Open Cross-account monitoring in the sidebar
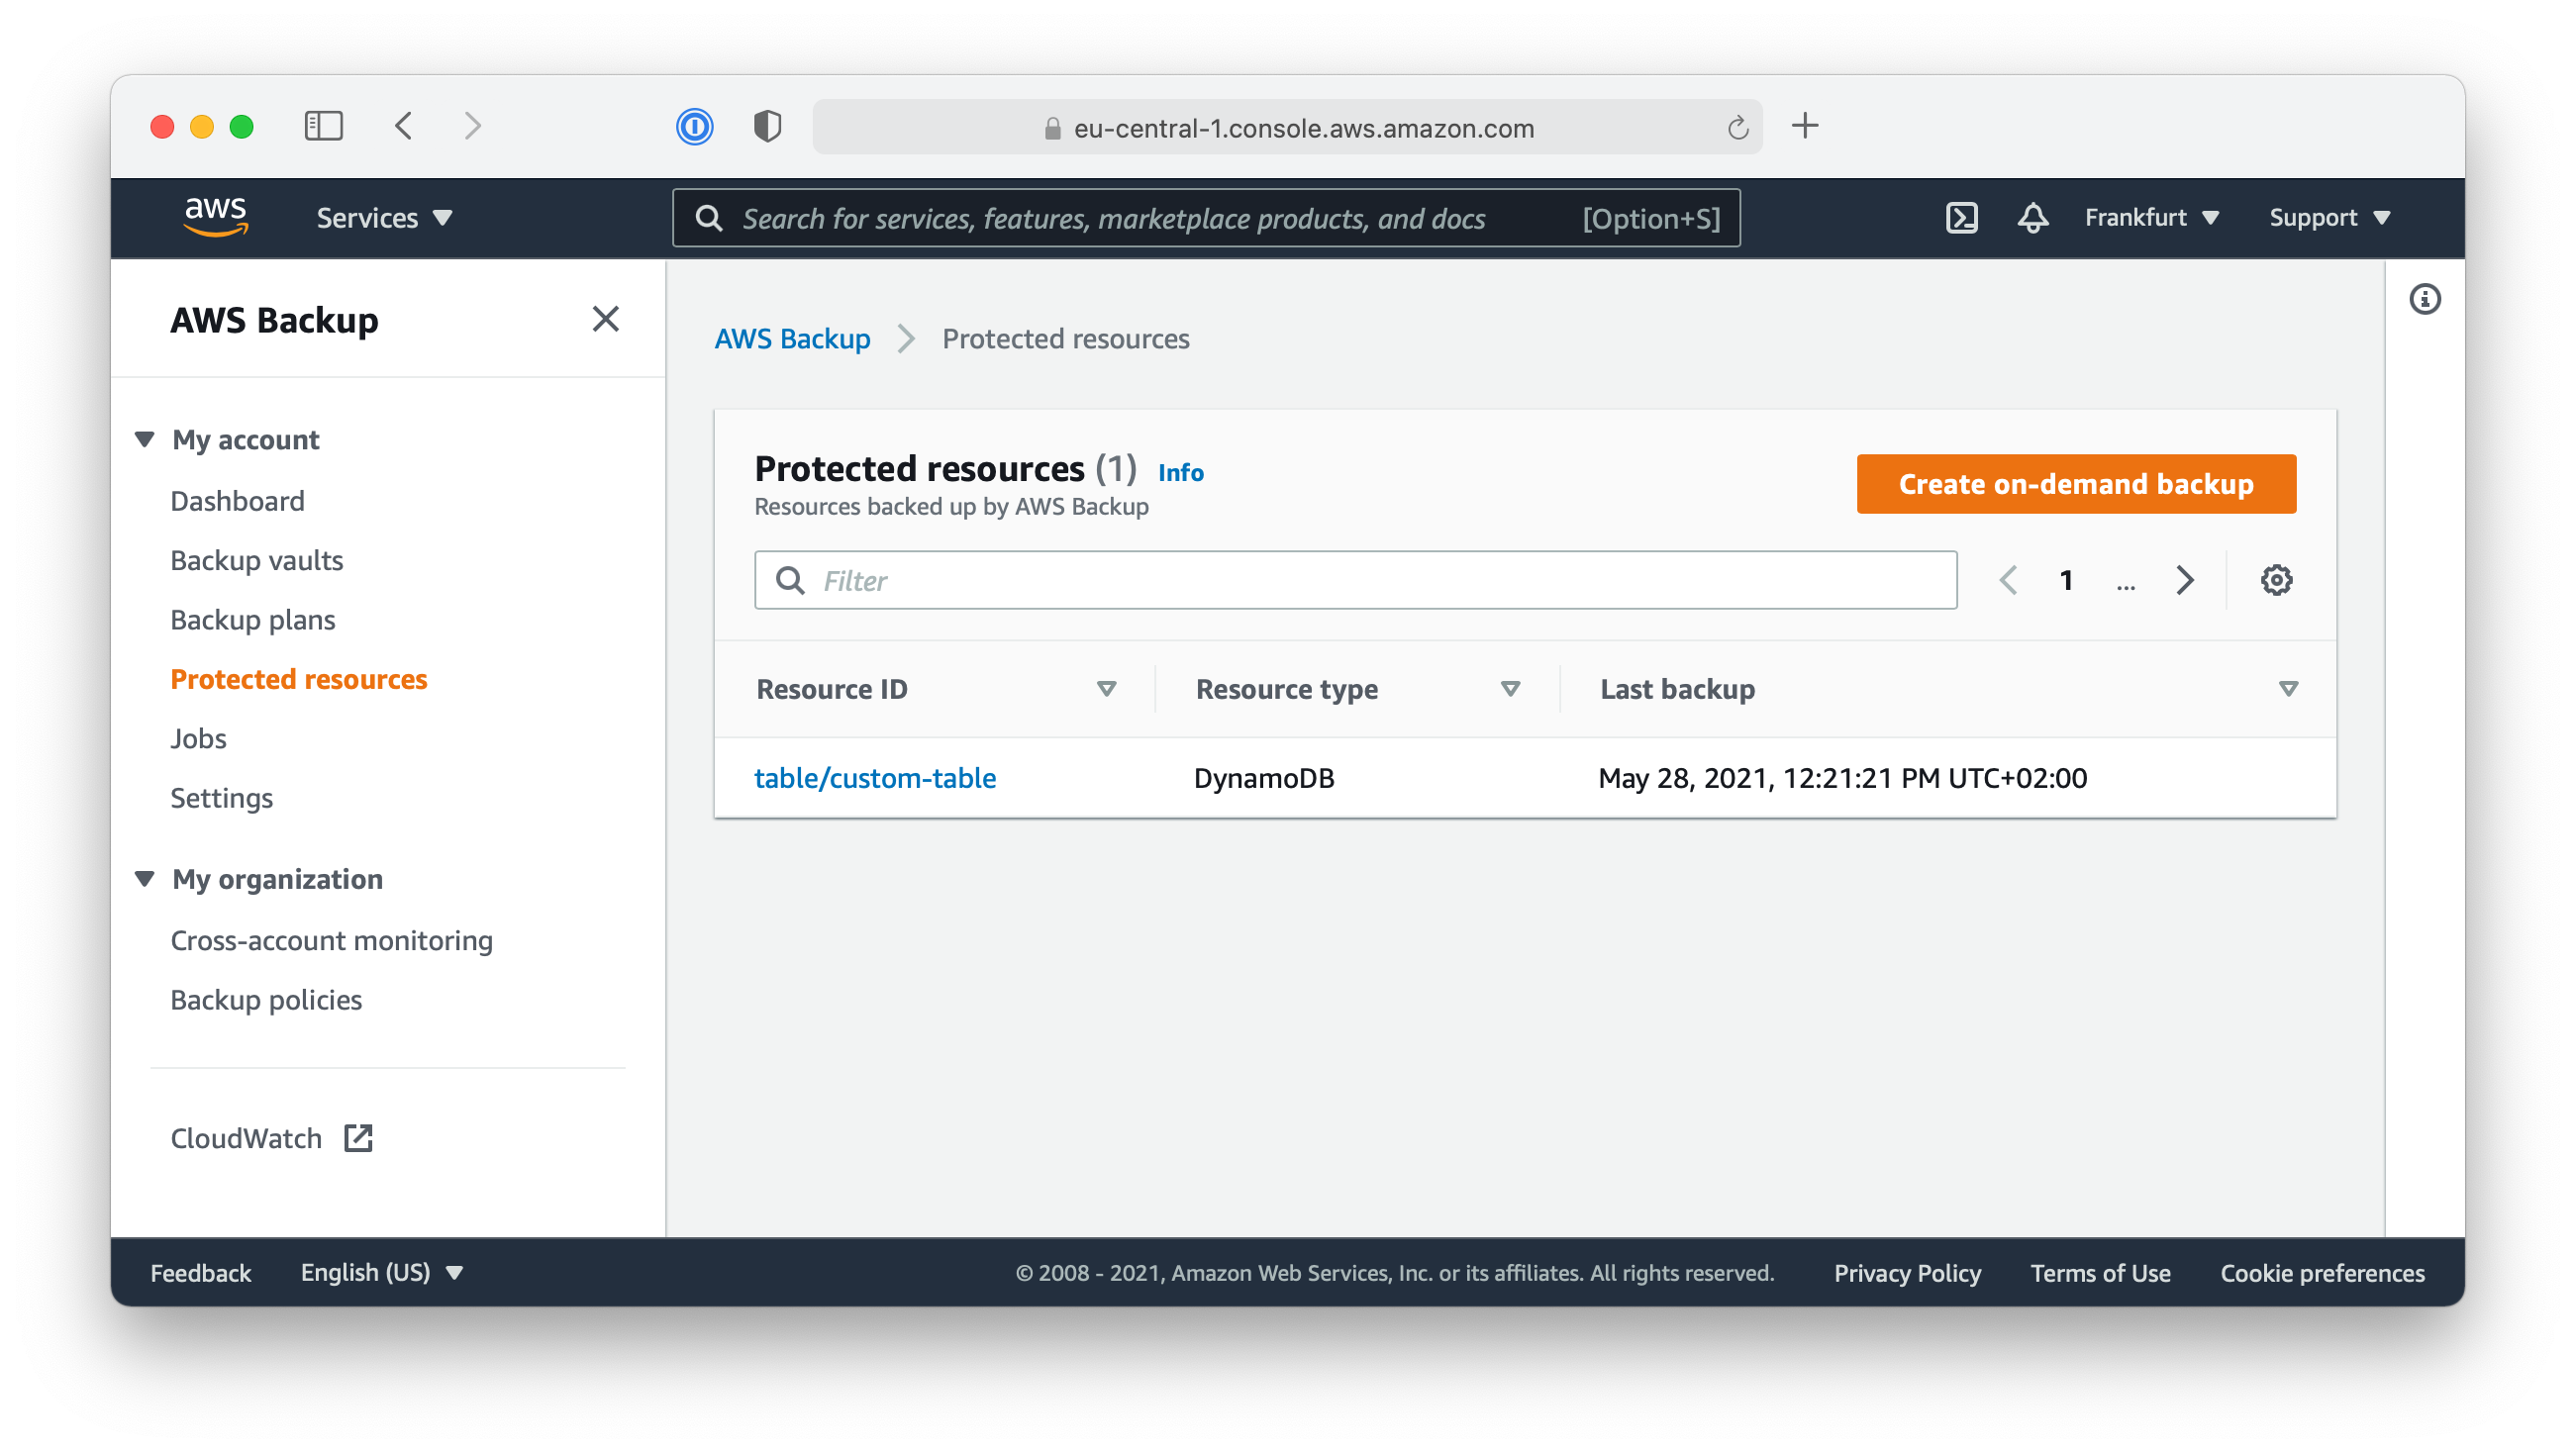Screen dimensions: 2576x1453 (x=331, y=940)
